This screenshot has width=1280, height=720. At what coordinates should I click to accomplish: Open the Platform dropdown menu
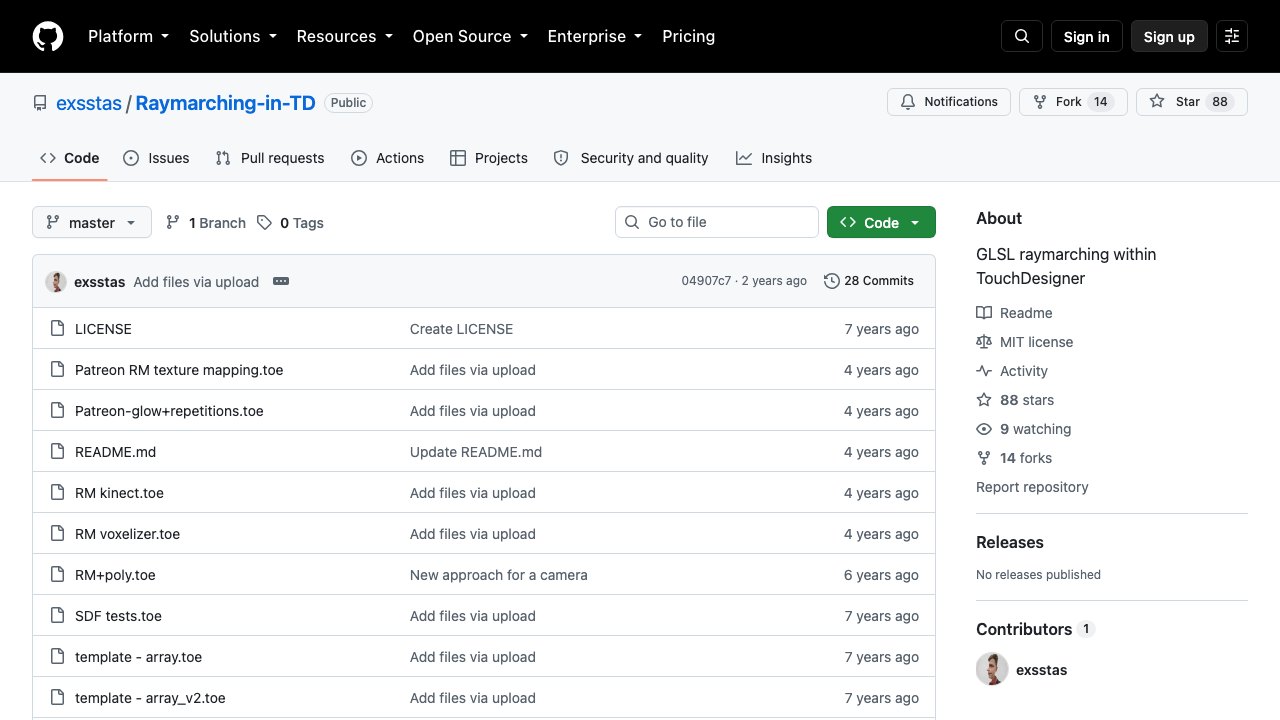(128, 36)
